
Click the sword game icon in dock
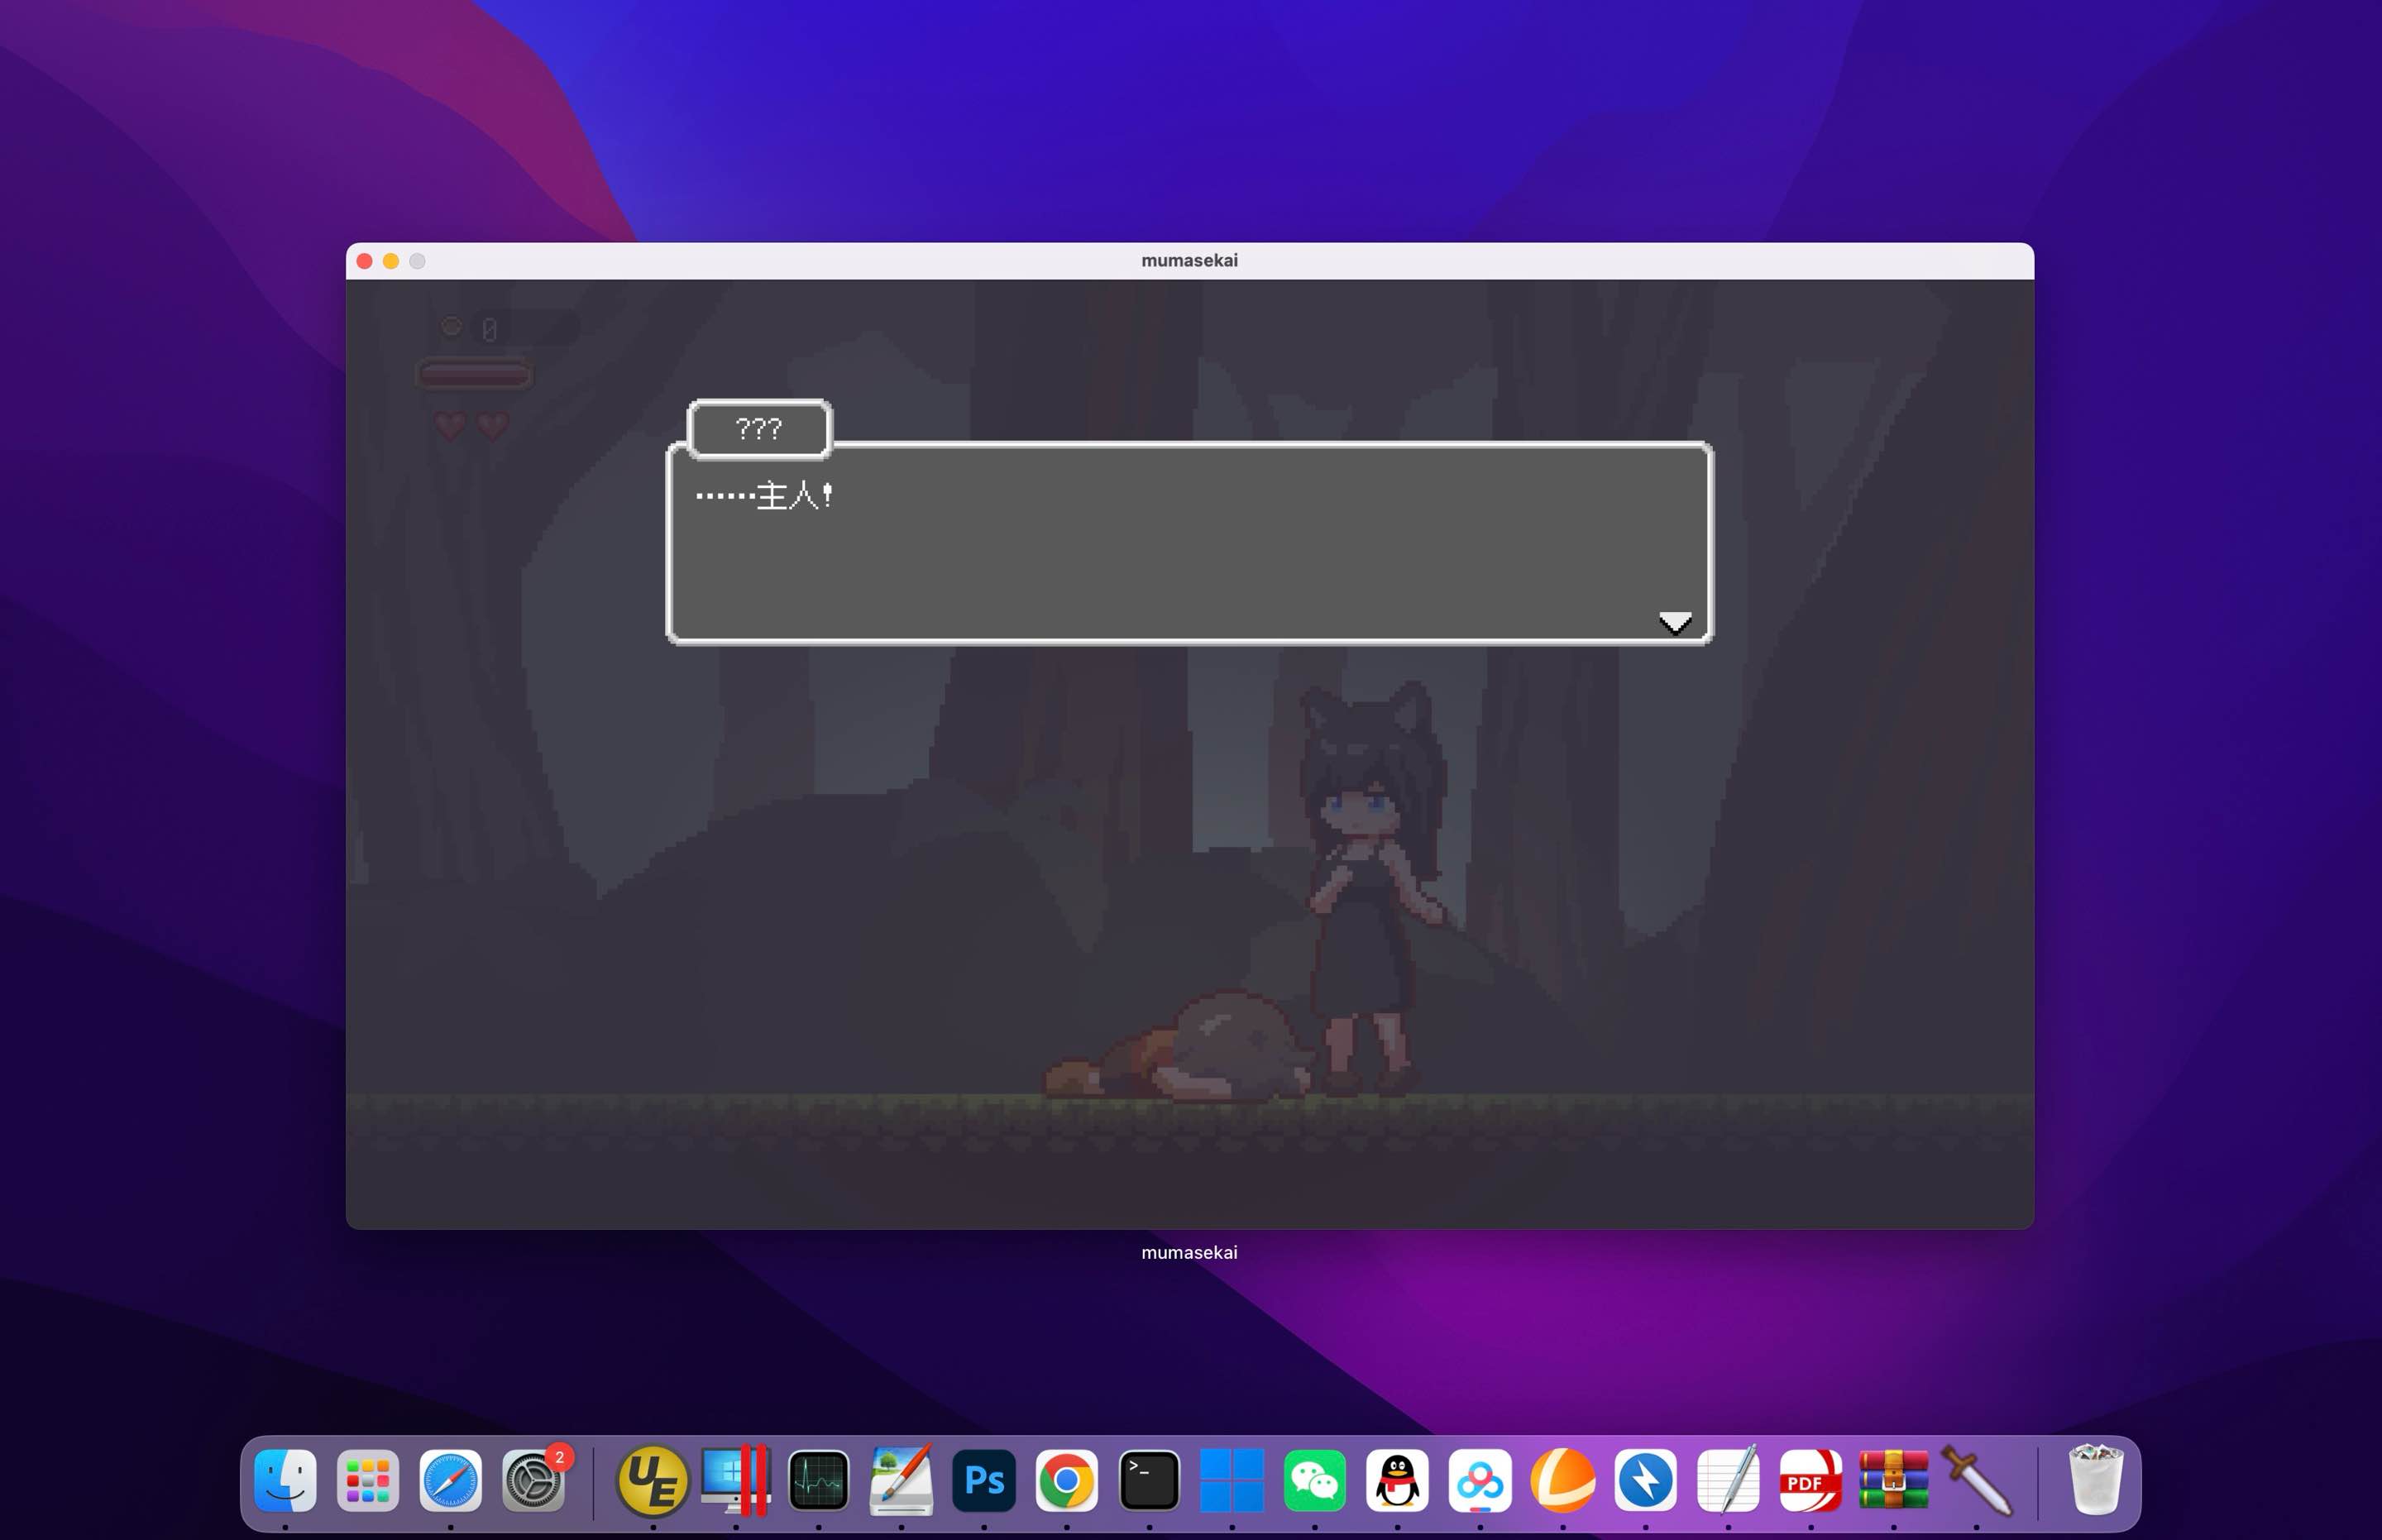tap(1976, 1480)
